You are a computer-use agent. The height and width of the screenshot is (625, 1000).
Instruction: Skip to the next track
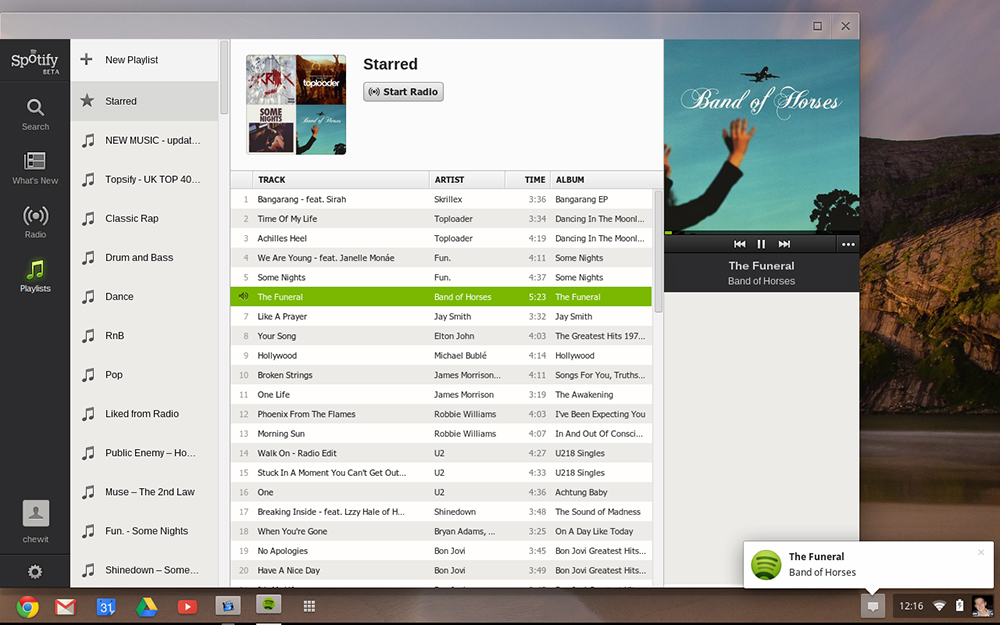click(784, 244)
